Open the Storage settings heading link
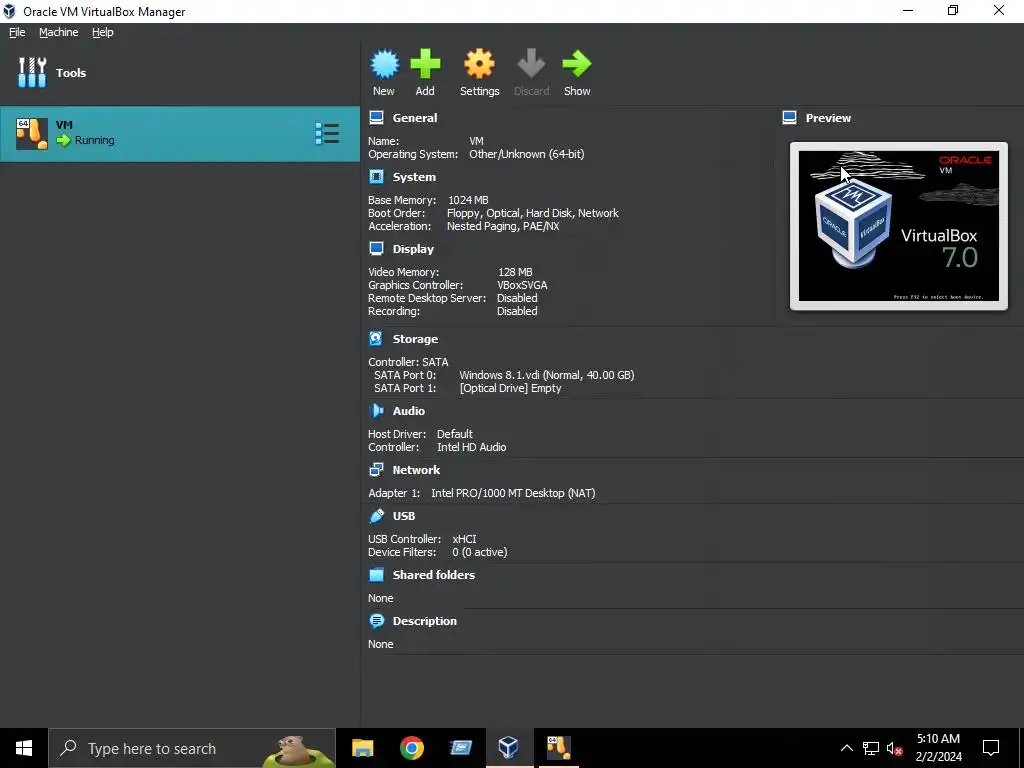This screenshot has width=1024, height=768. coord(415,339)
